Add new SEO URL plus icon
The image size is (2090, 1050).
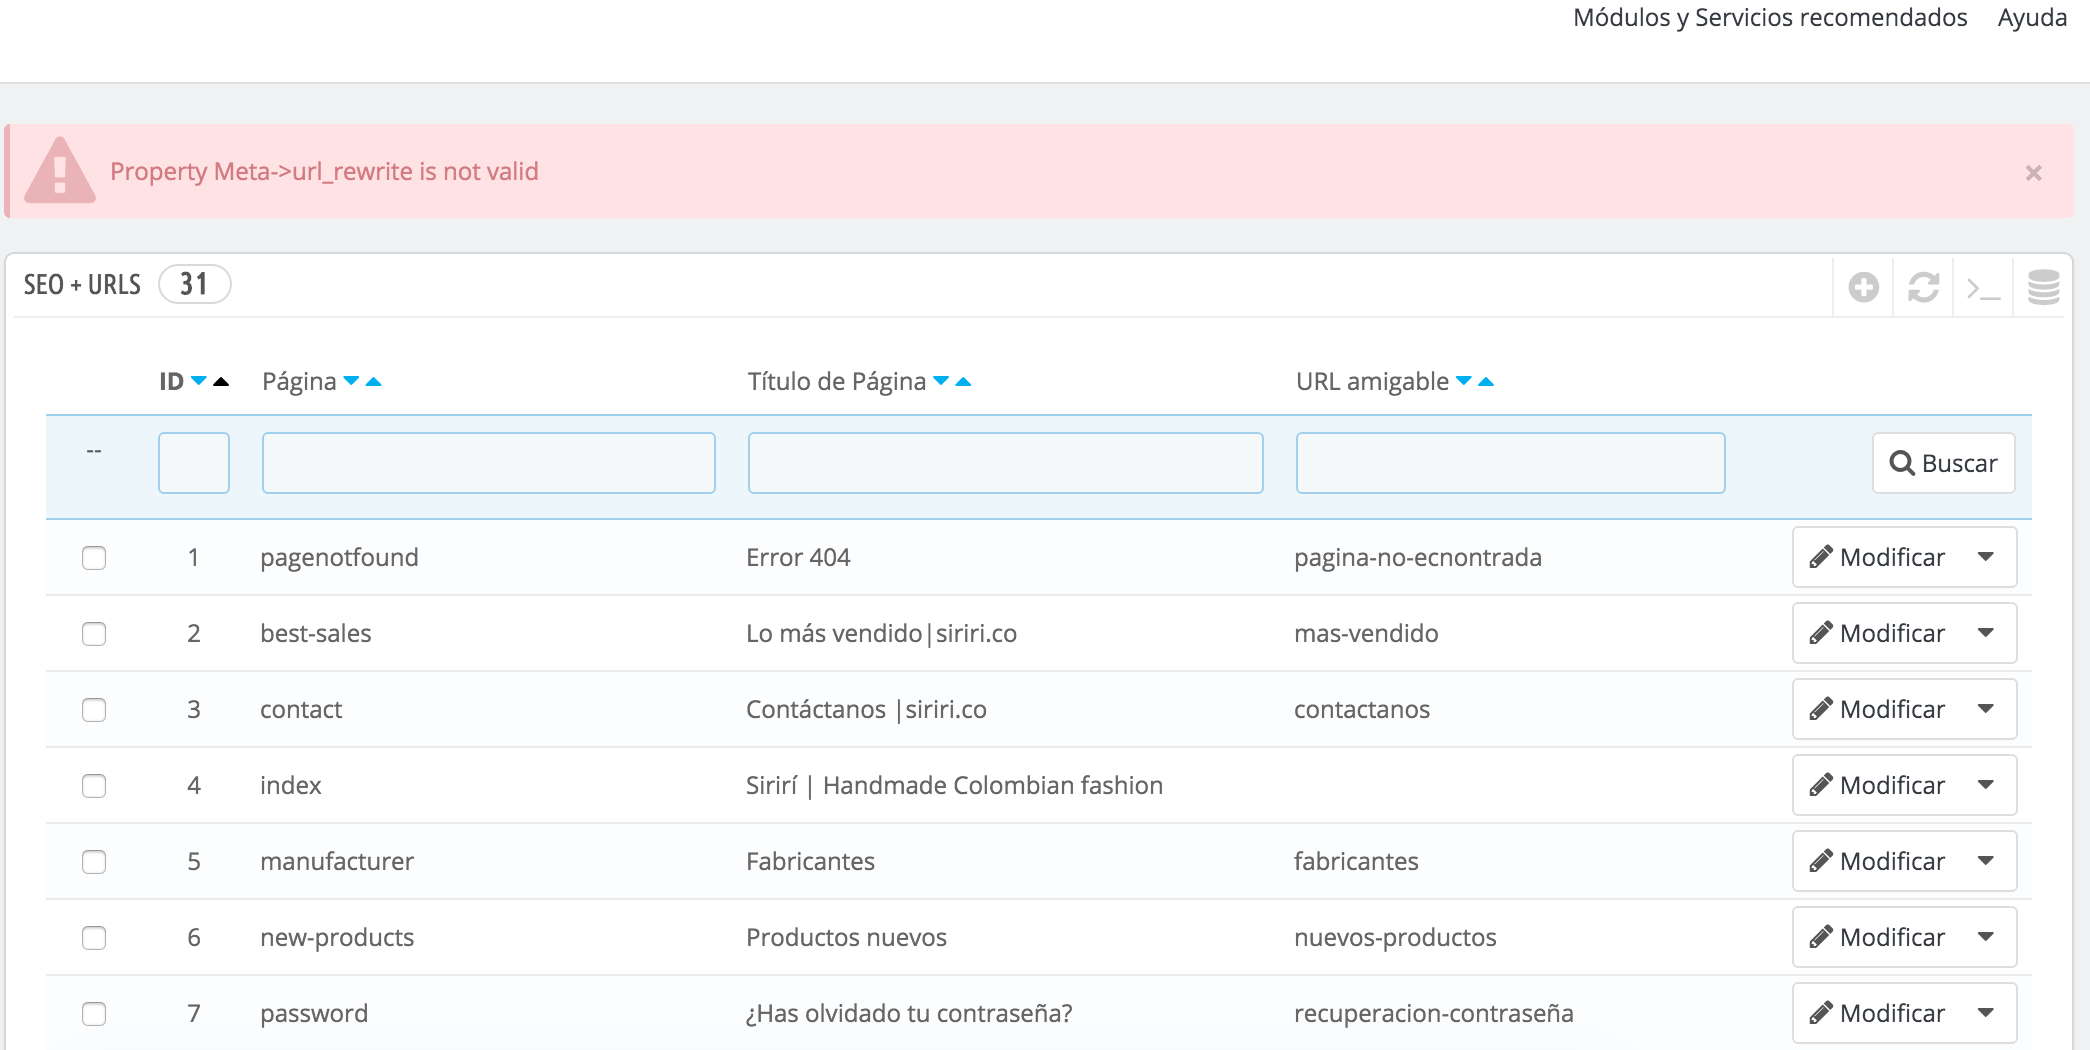1863,287
